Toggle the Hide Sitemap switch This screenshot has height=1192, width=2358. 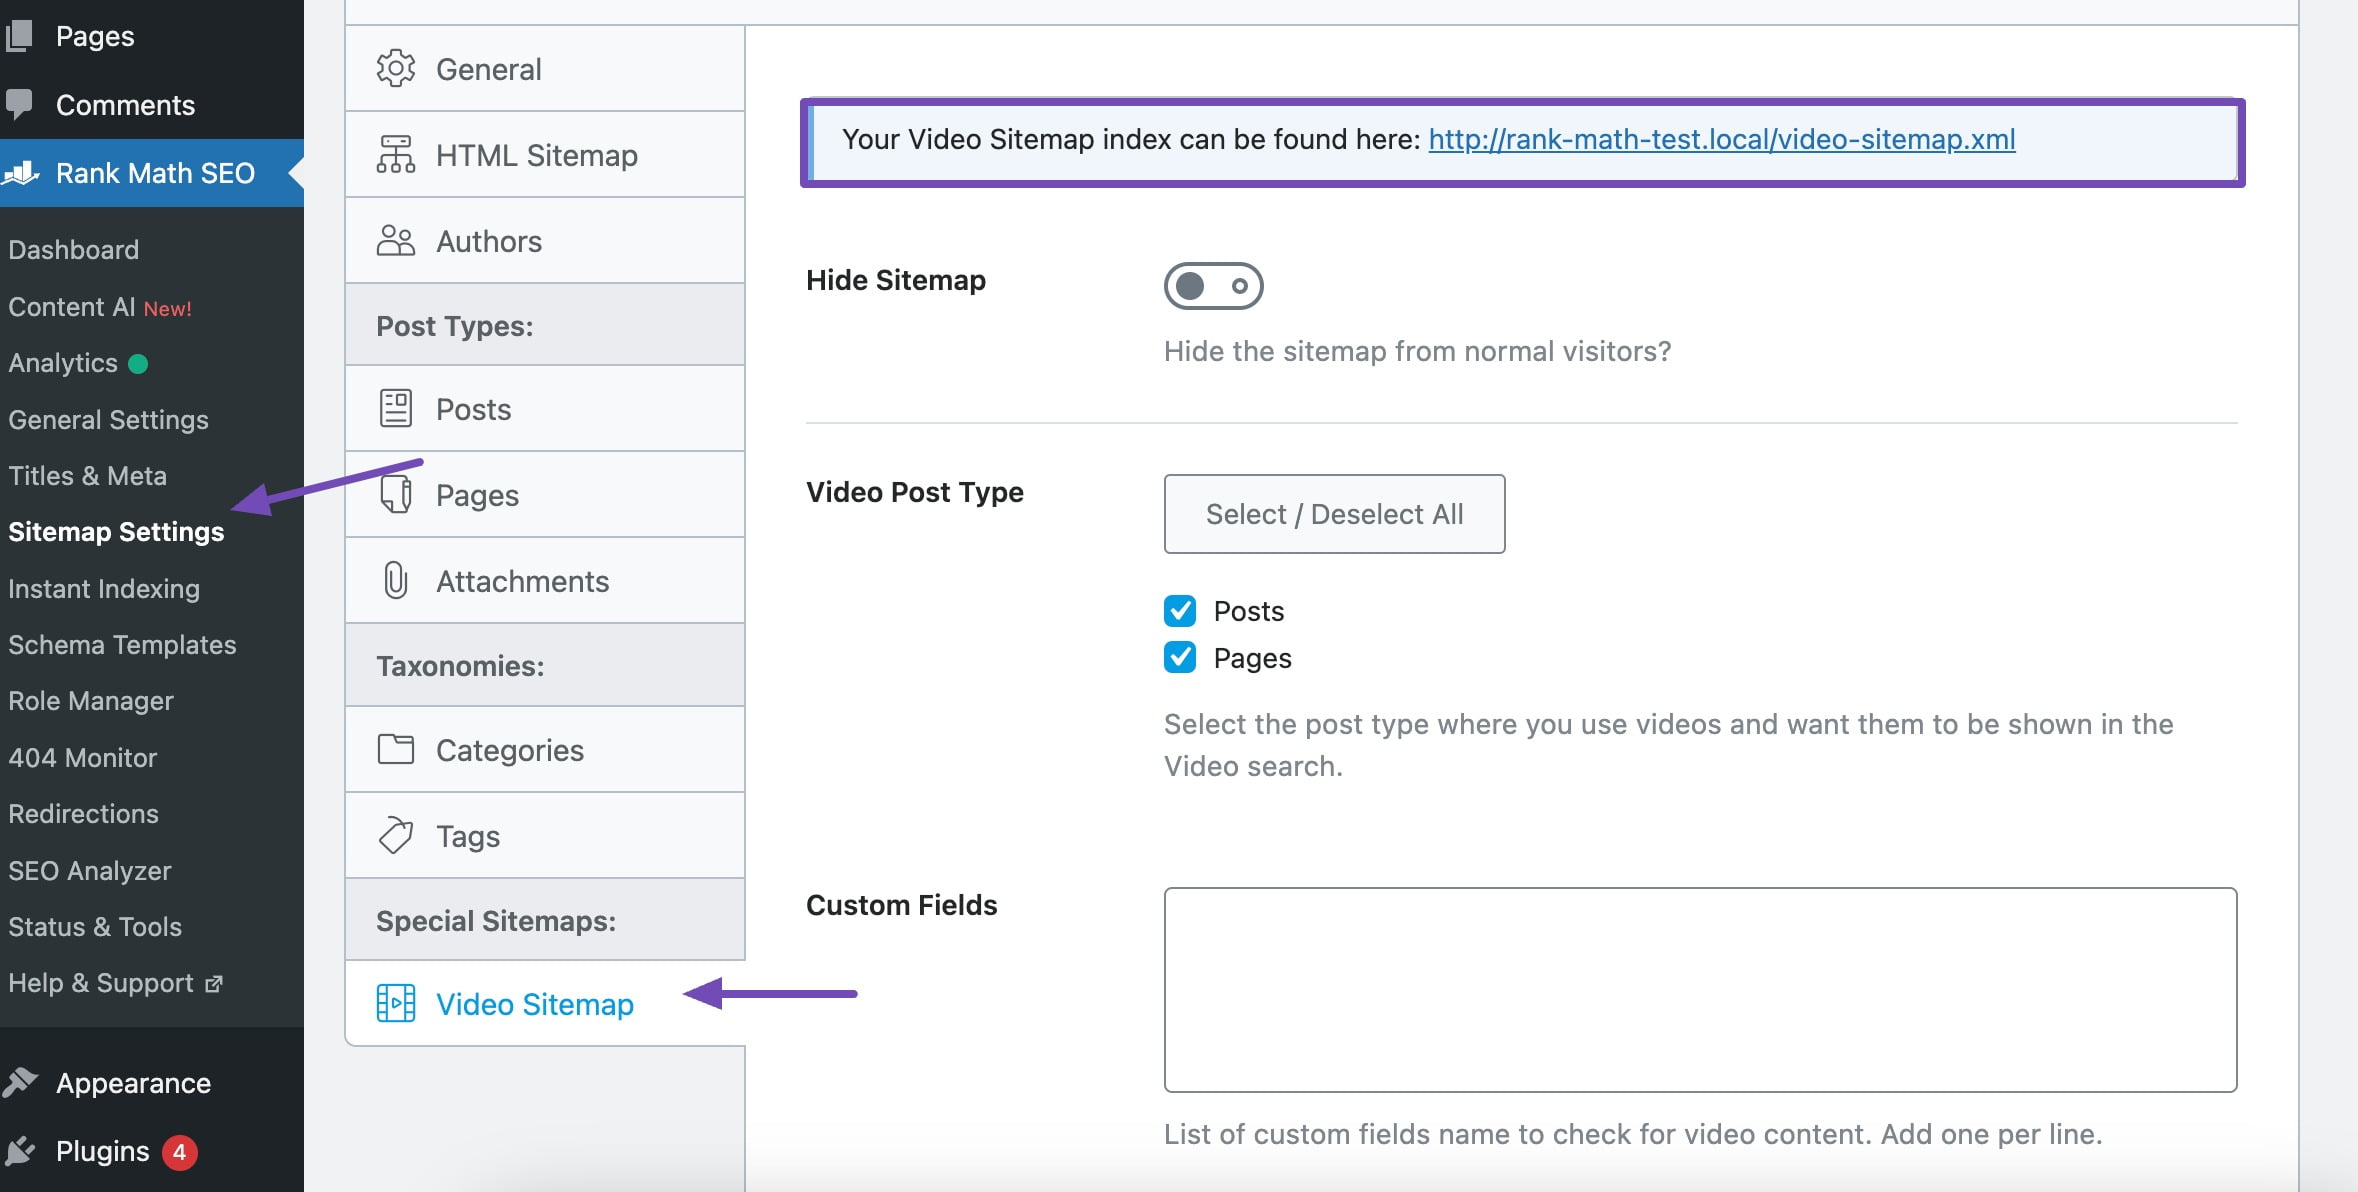(1212, 286)
